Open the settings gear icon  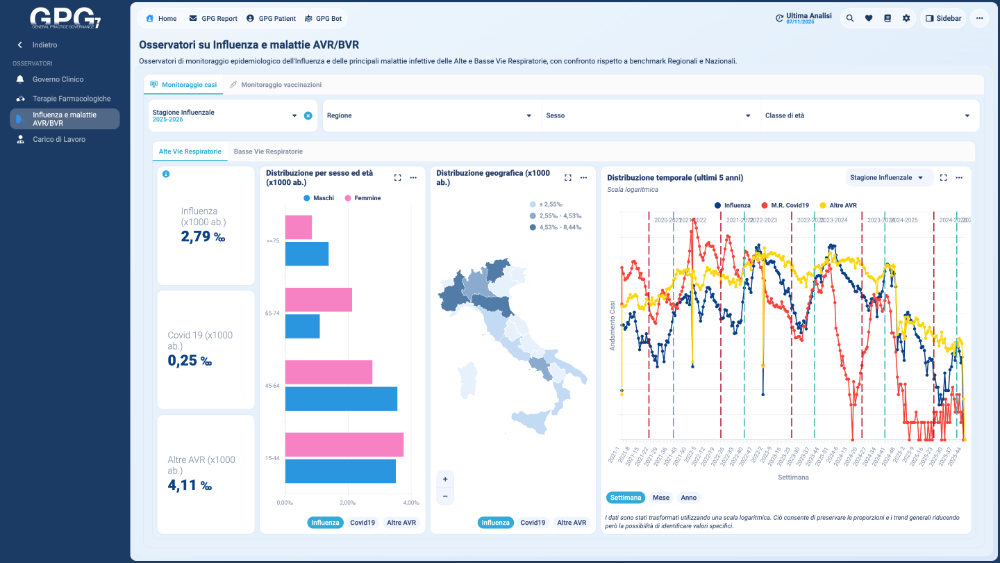(906, 18)
